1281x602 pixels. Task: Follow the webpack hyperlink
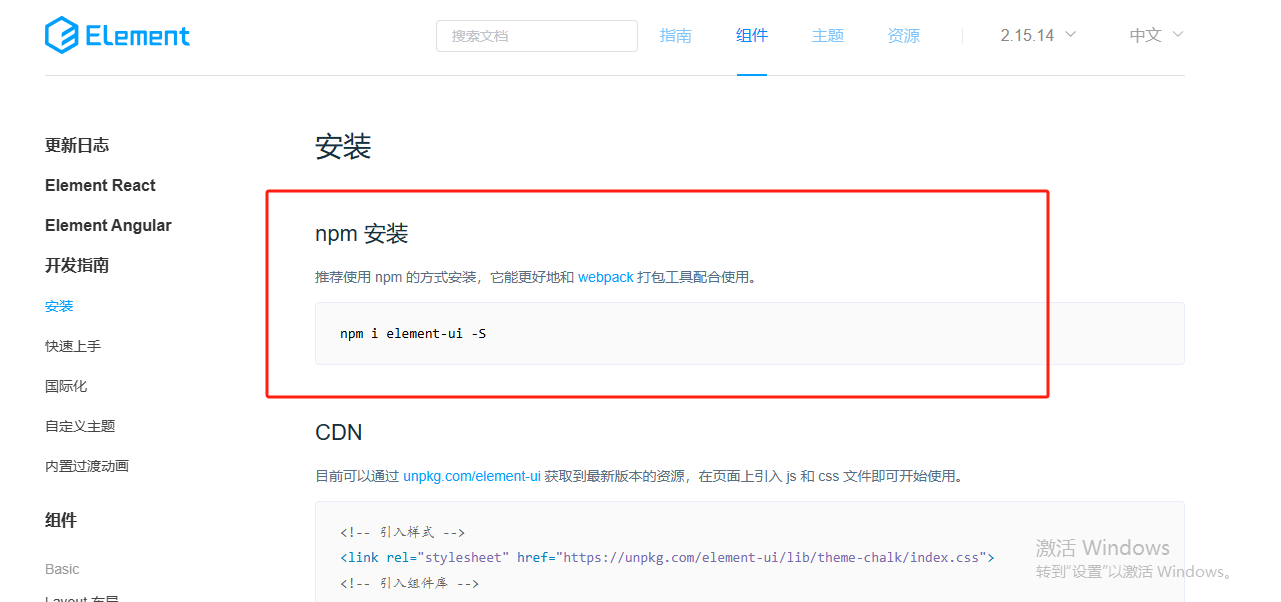(x=606, y=277)
